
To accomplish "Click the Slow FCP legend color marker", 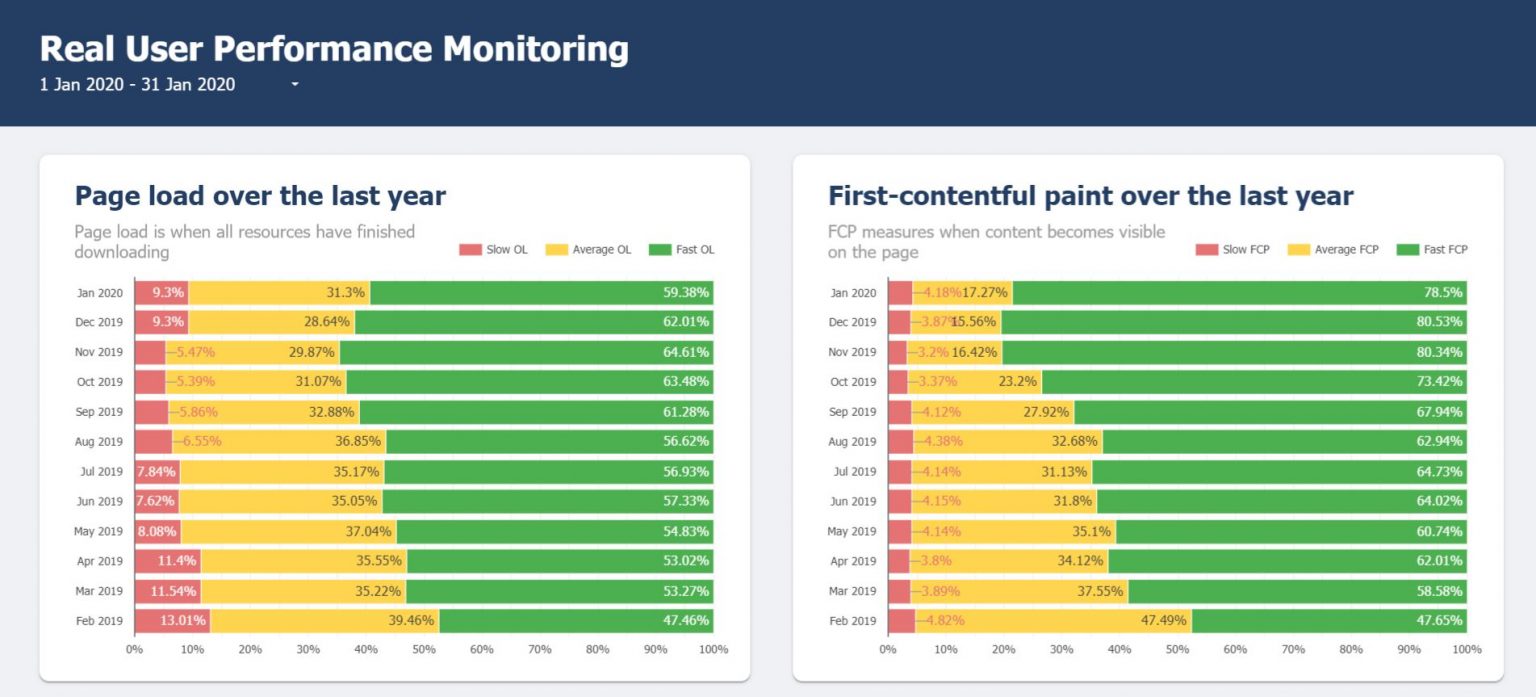I will click(1205, 249).
